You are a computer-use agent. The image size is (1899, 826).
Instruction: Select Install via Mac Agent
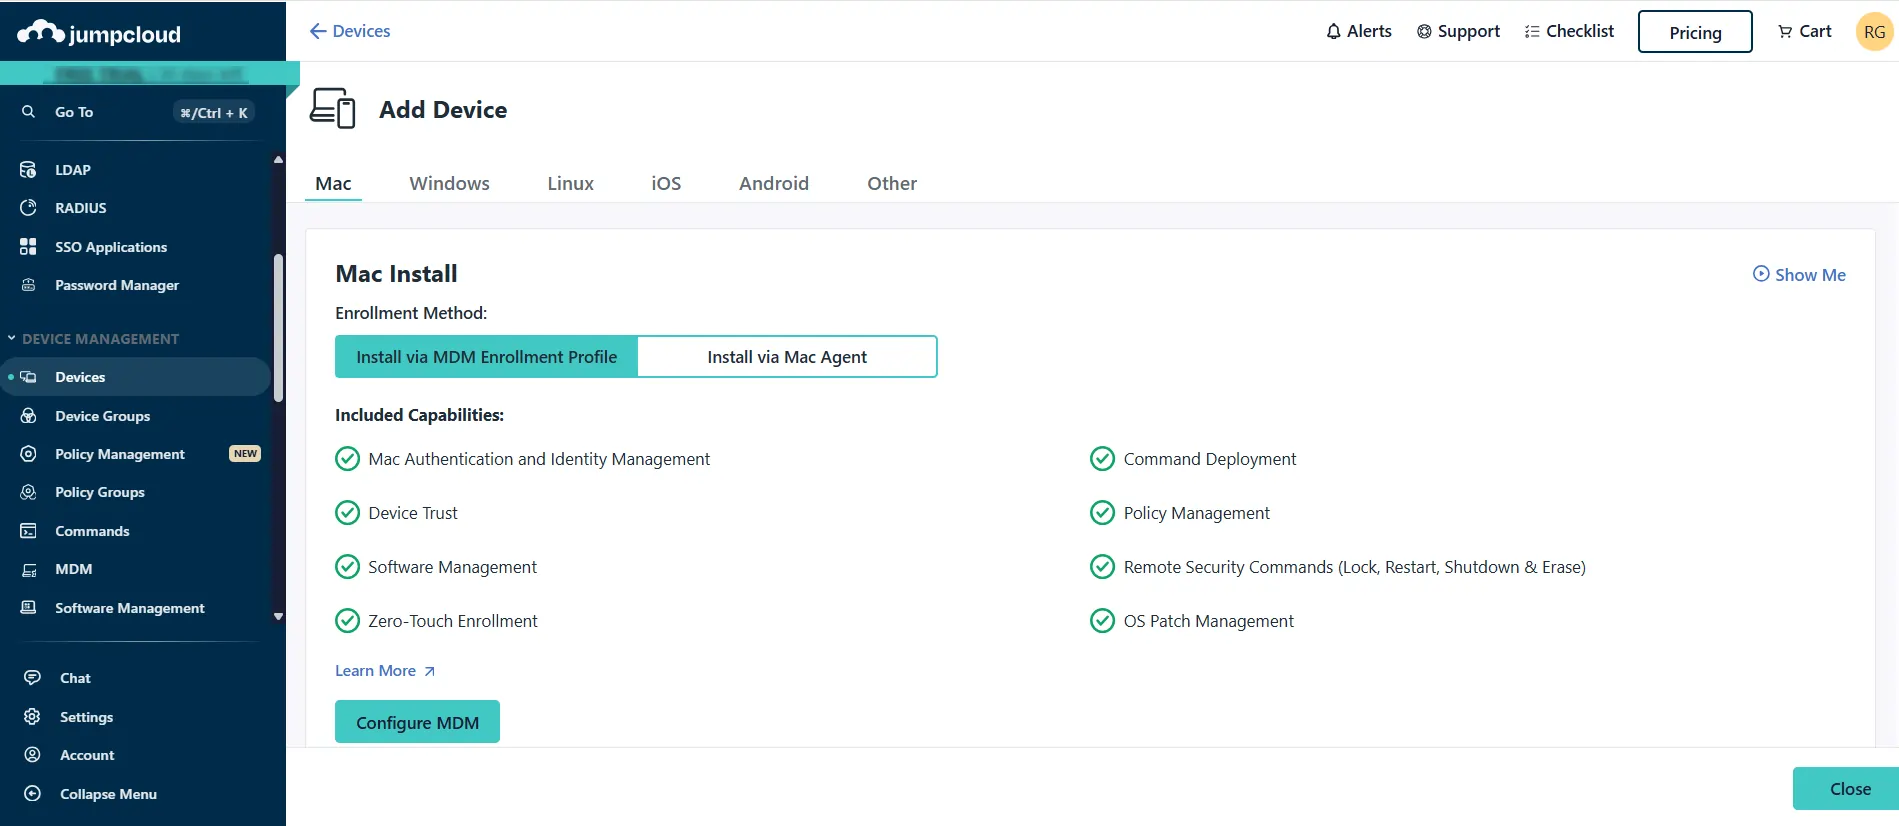(x=787, y=357)
